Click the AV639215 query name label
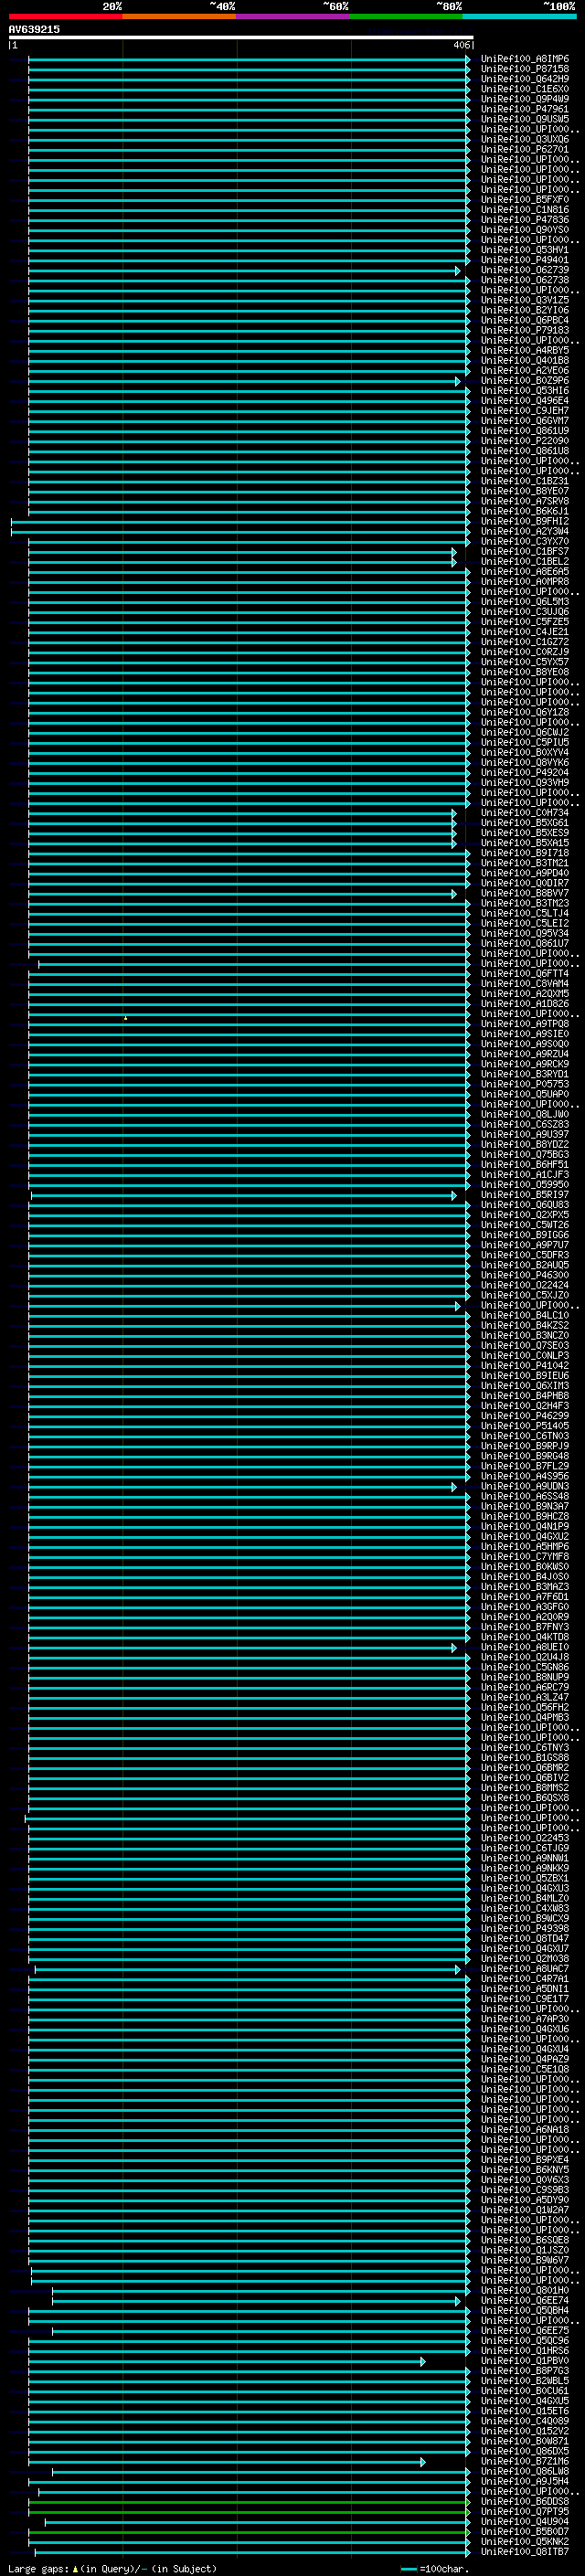Image resolution: width=585 pixels, height=2576 pixels. pyautogui.click(x=34, y=29)
